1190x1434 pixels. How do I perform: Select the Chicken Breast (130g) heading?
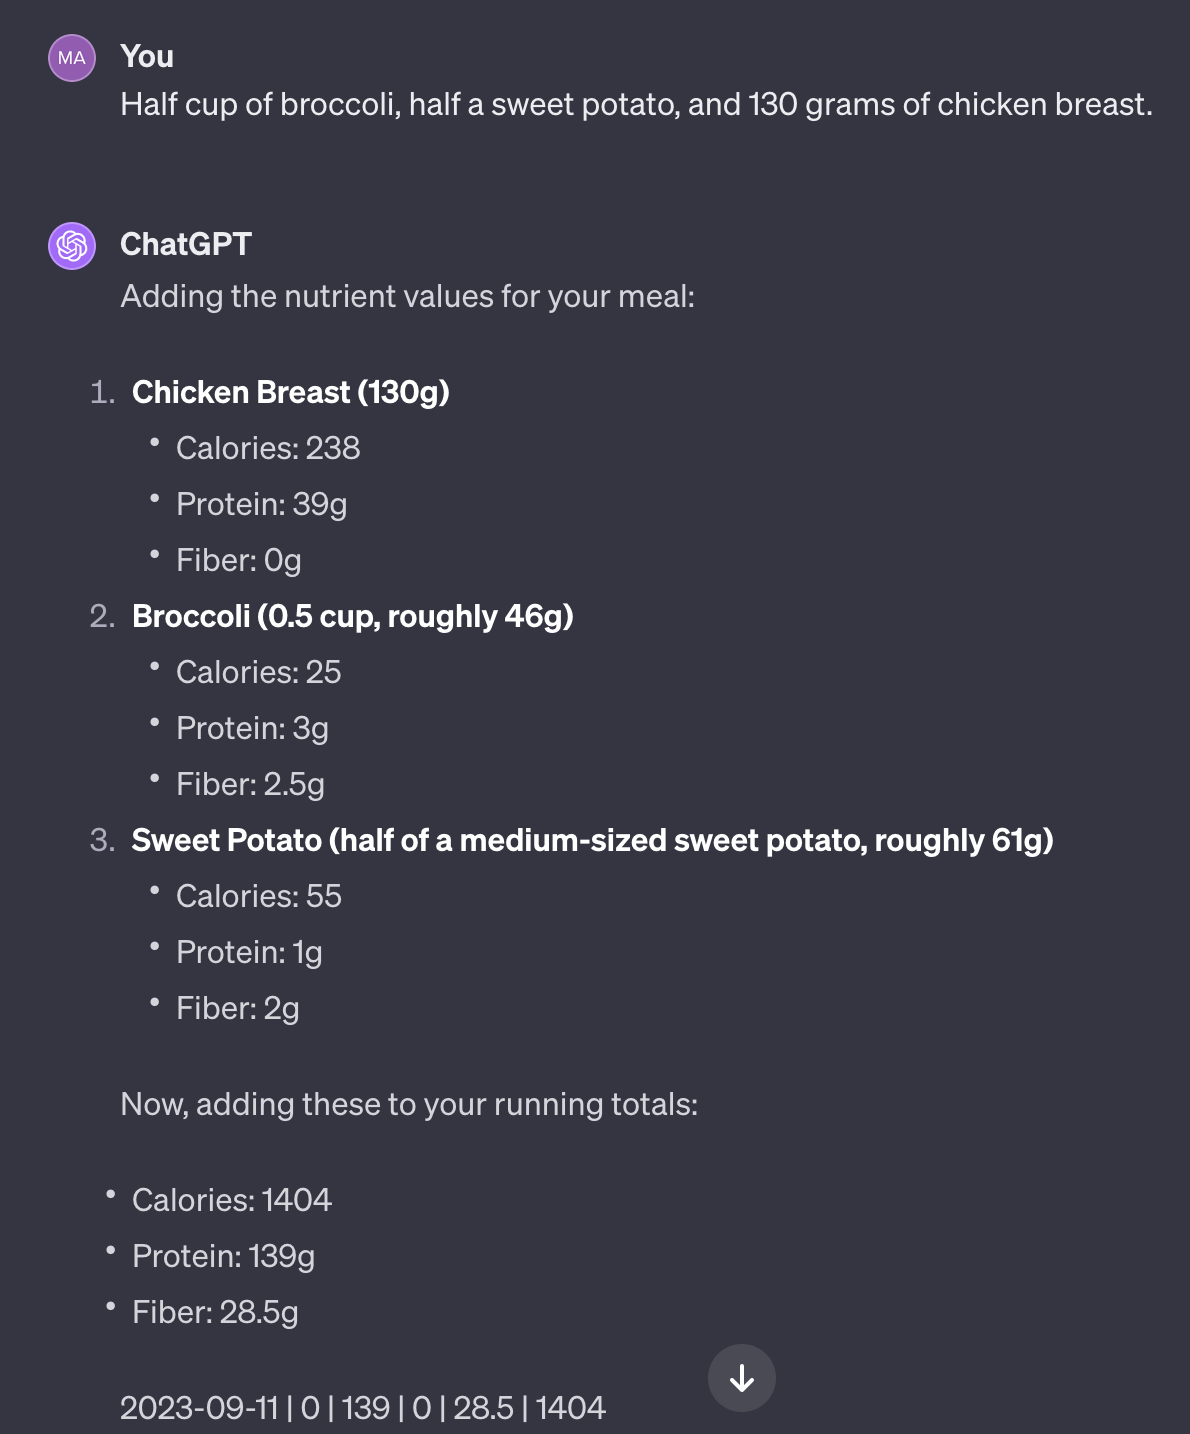tap(290, 392)
